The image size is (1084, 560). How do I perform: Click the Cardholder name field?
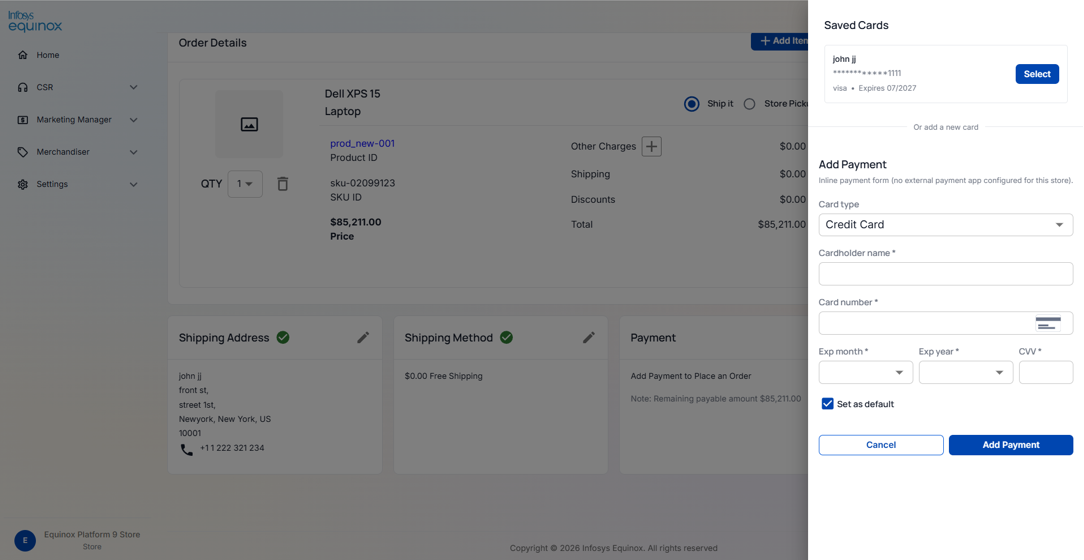pyautogui.click(x=946, y=274)
